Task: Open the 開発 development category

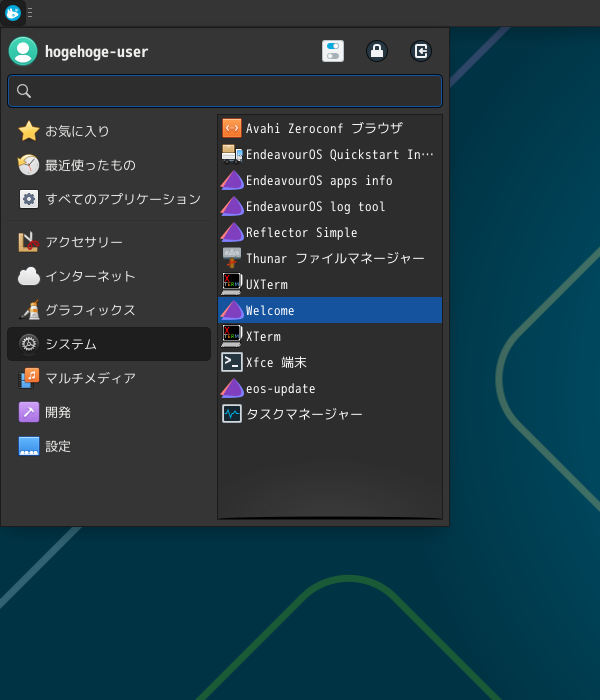Action: pos(109,412)
